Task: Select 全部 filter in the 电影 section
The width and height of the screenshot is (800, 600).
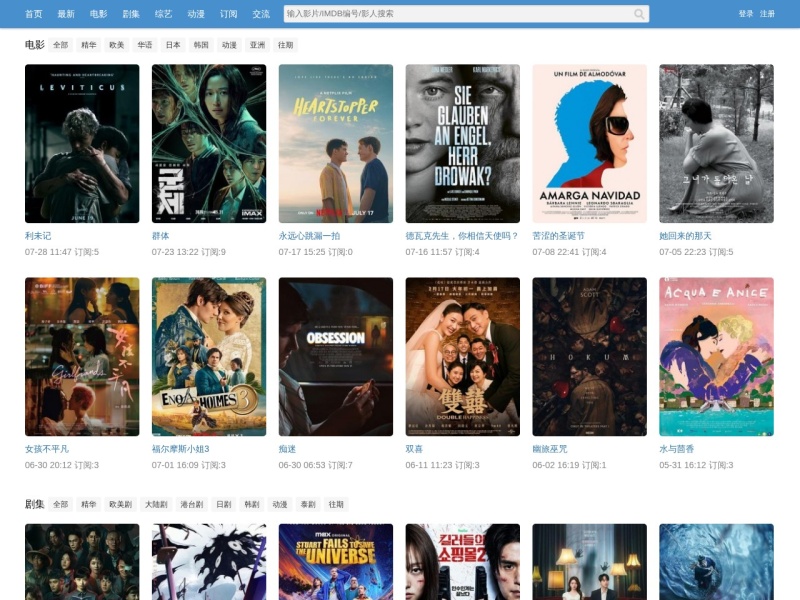Action: (x=61, y=45)
